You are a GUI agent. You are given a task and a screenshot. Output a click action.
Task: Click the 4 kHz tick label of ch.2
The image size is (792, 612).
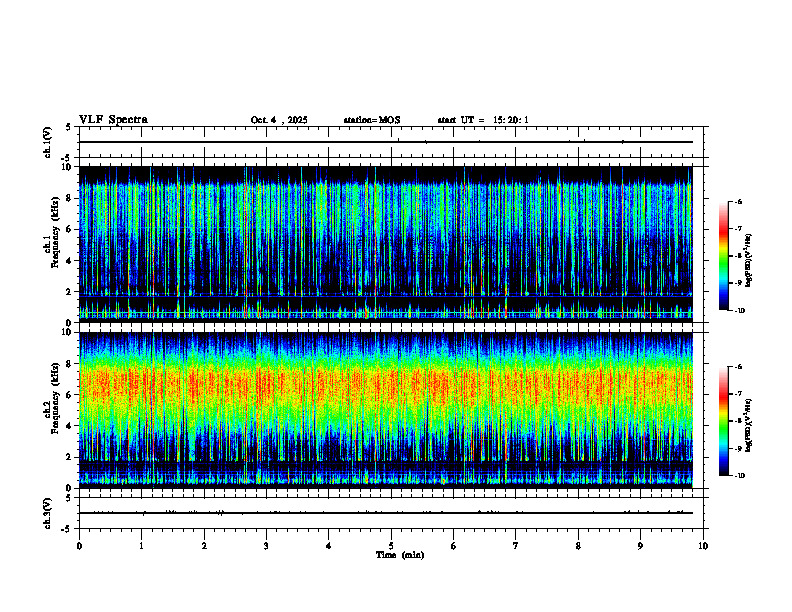pos(69,426)
